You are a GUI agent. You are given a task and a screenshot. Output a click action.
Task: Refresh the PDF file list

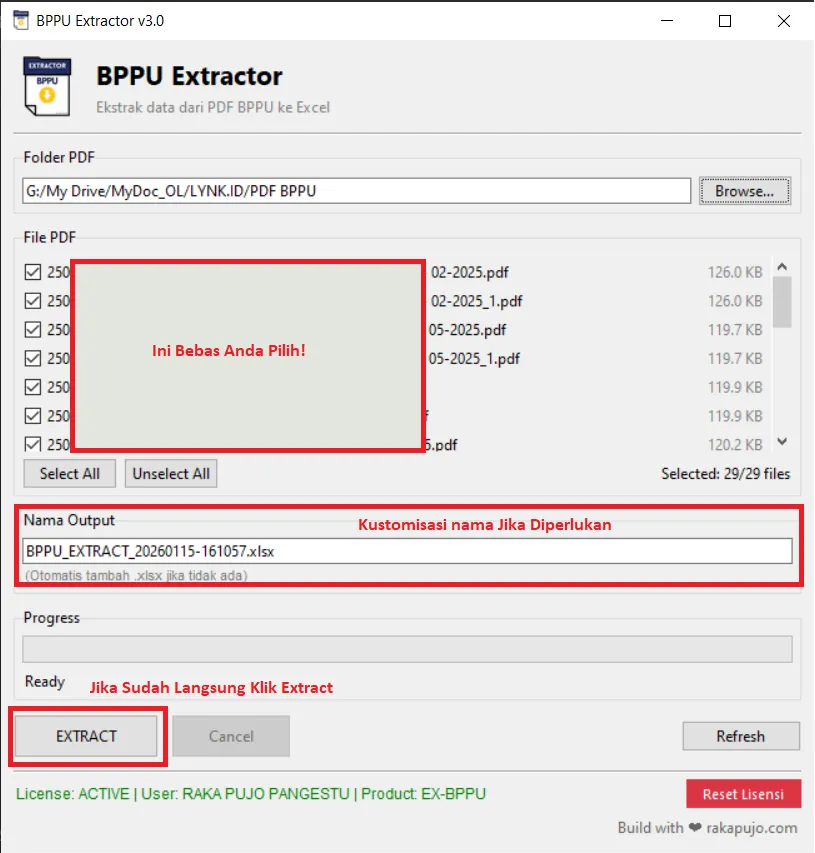pyautogui.click(x=740, y=736)
